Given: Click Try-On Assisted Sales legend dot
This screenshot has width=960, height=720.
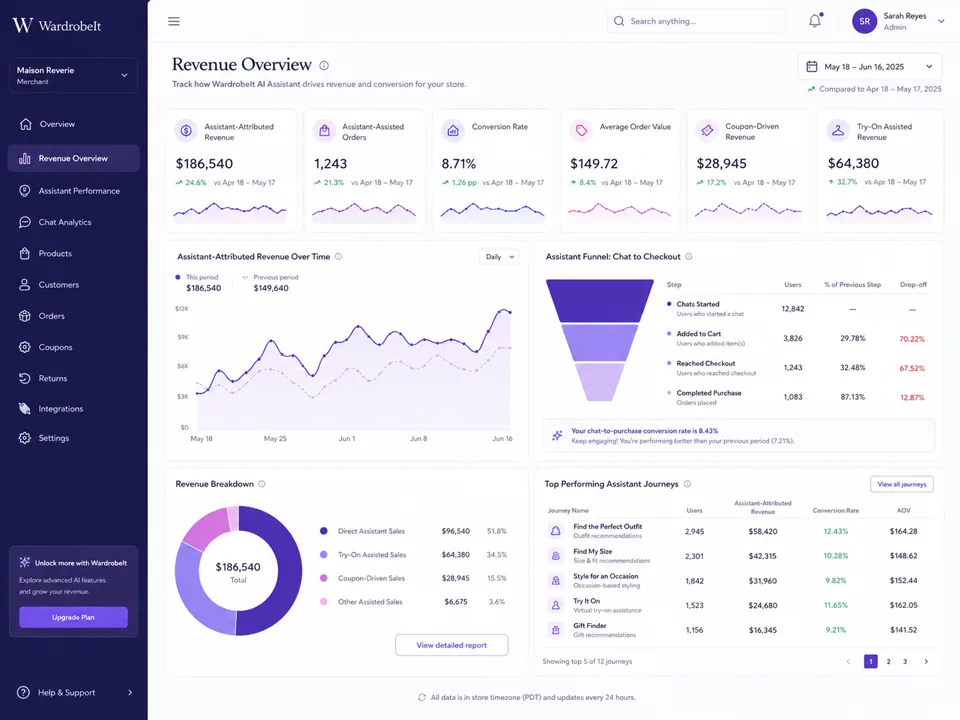Looking at the screenshot, I should 324,555.
